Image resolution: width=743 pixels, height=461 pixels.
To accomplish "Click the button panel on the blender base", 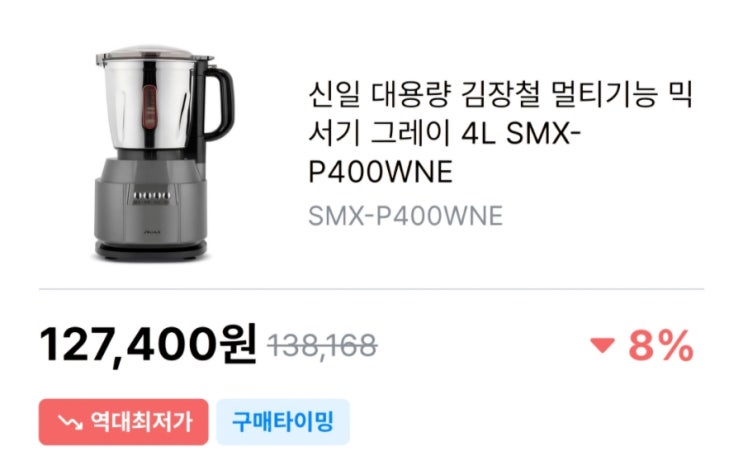I will [x=151, y=196].
